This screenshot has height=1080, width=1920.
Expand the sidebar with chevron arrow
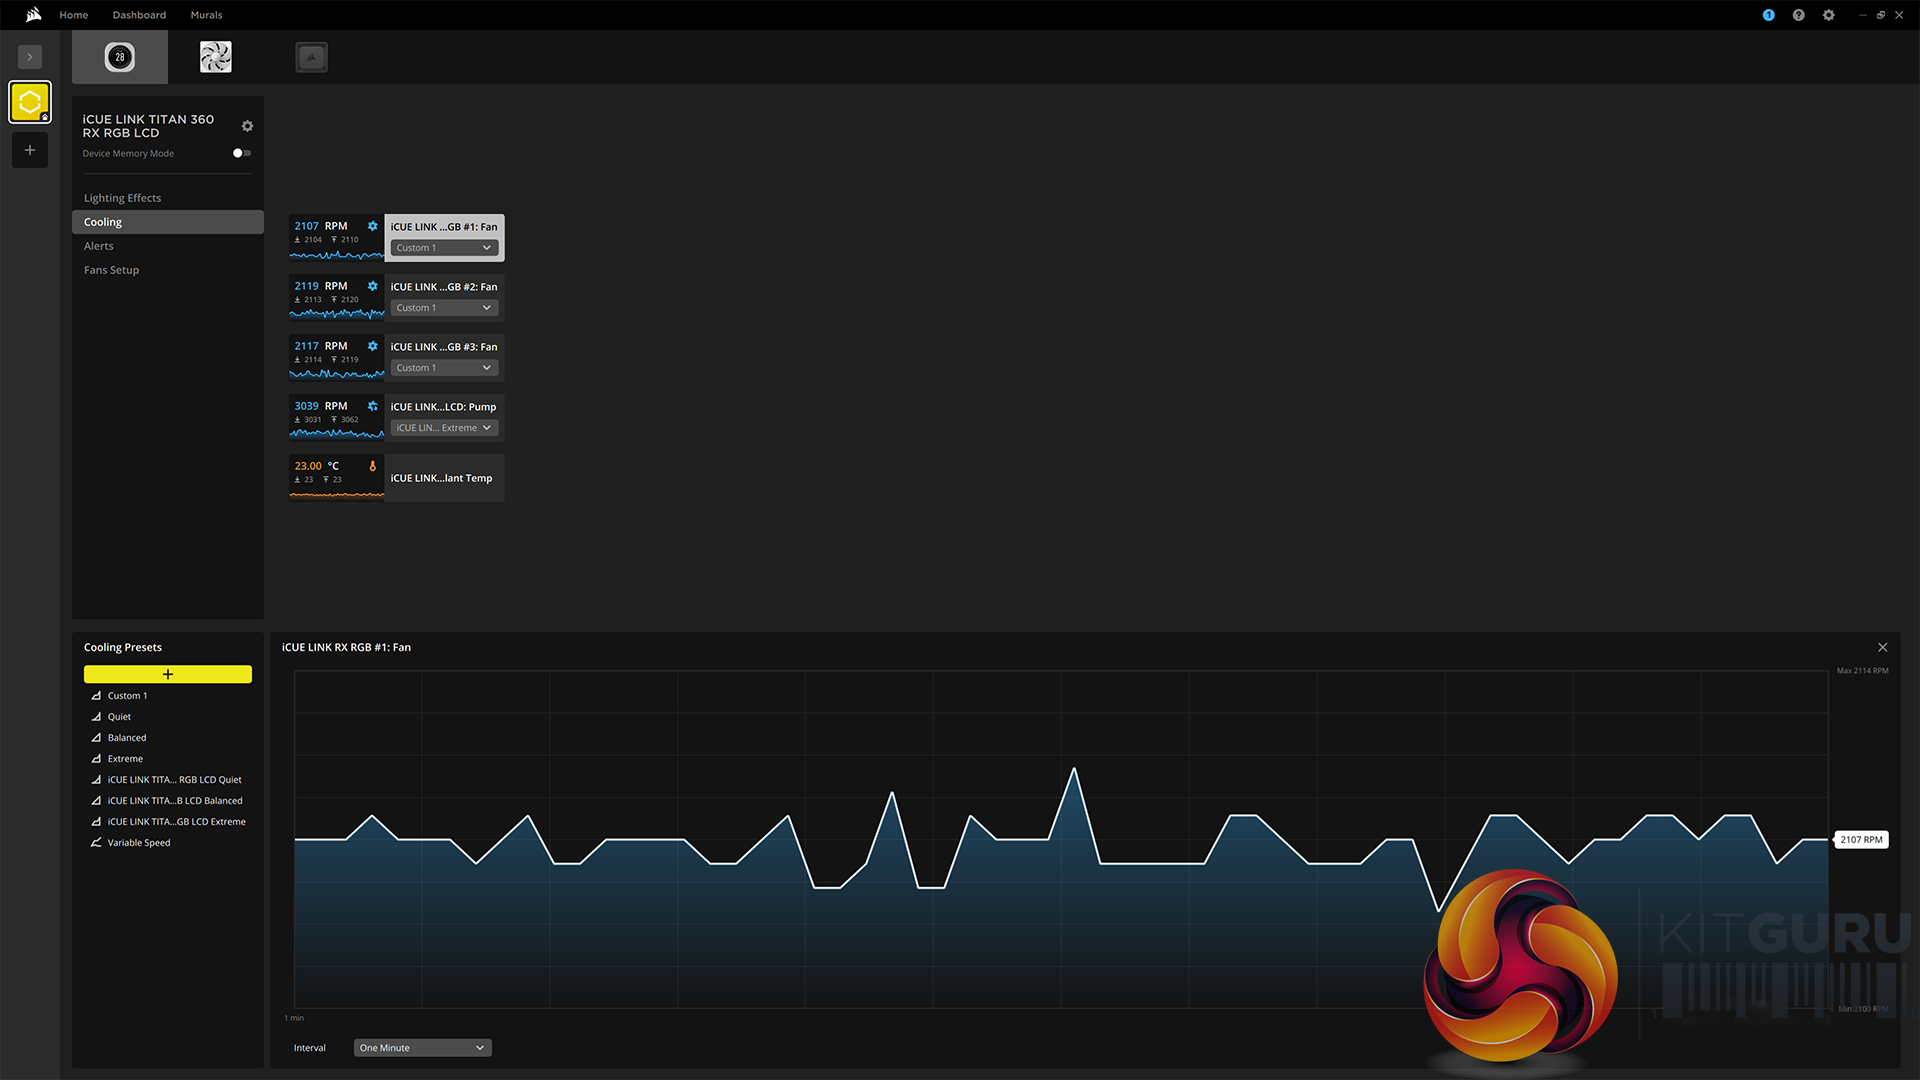(30, 57)
